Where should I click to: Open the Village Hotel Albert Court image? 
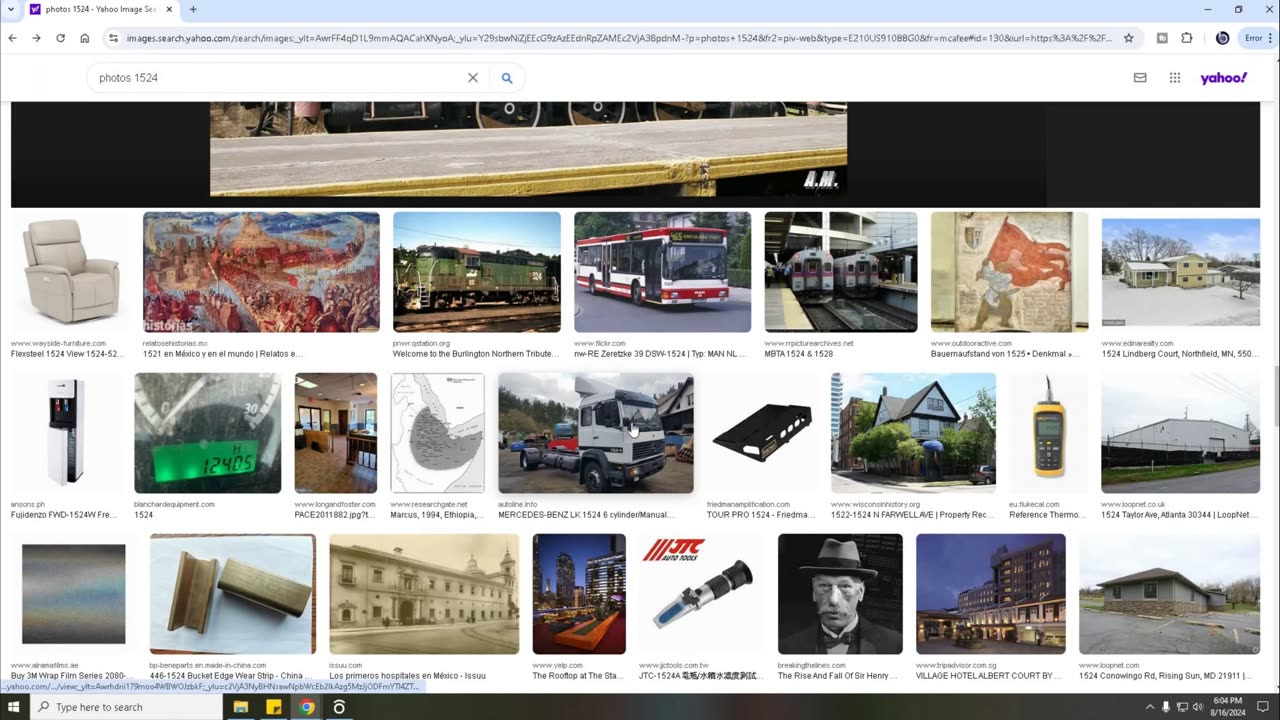991,594
